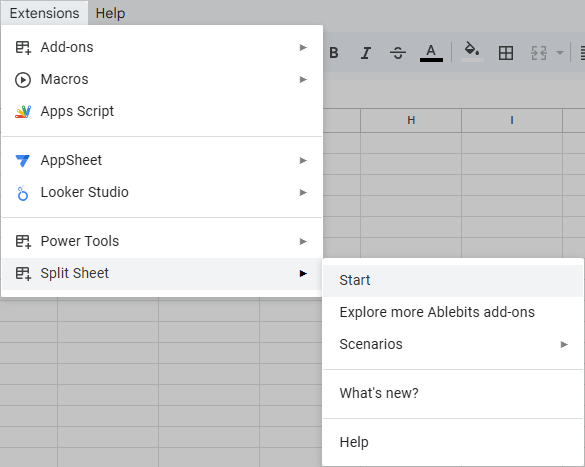Toggle italic text formatting
585x467 pixels.
click(366, 53)
